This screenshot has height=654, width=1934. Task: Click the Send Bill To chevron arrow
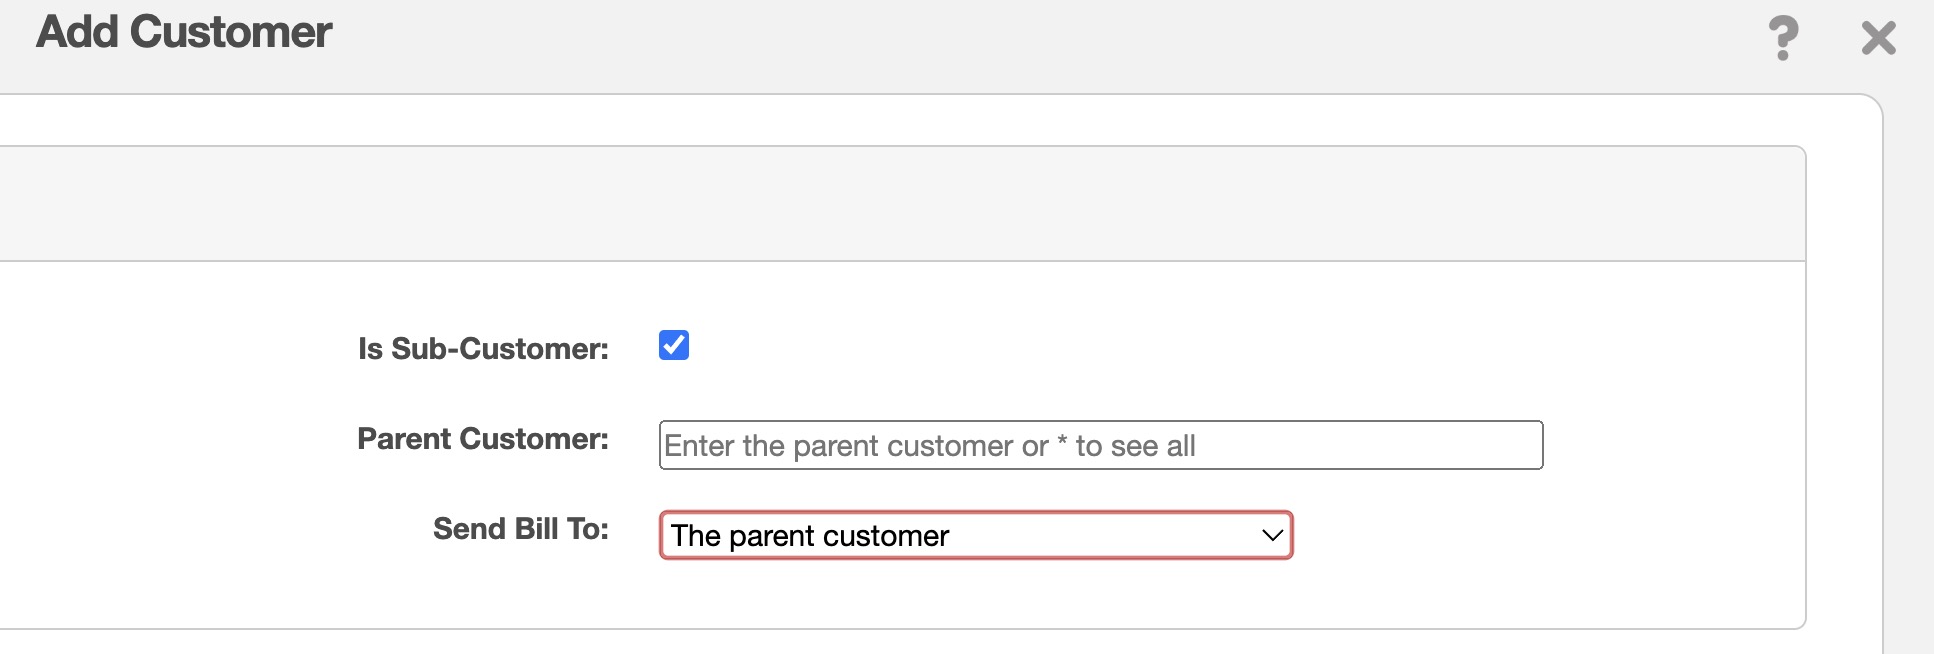[1272, 535]
